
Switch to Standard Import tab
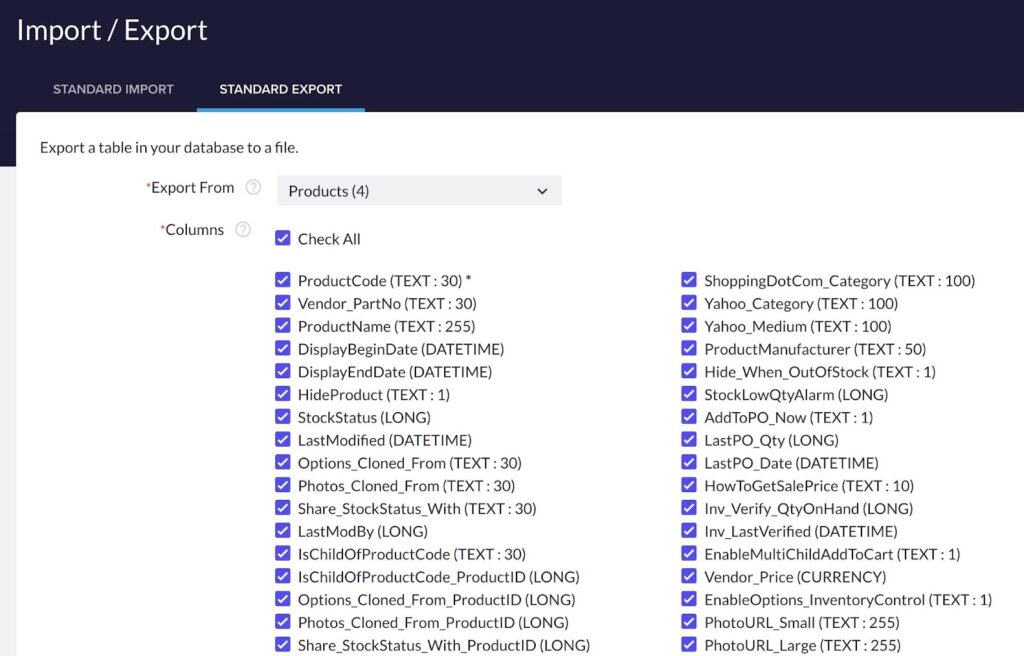[x=113, y=89]
